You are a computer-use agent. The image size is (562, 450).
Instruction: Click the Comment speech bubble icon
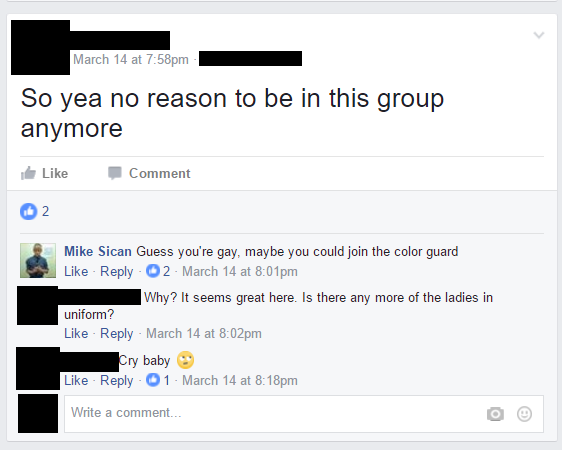(115, 173)
